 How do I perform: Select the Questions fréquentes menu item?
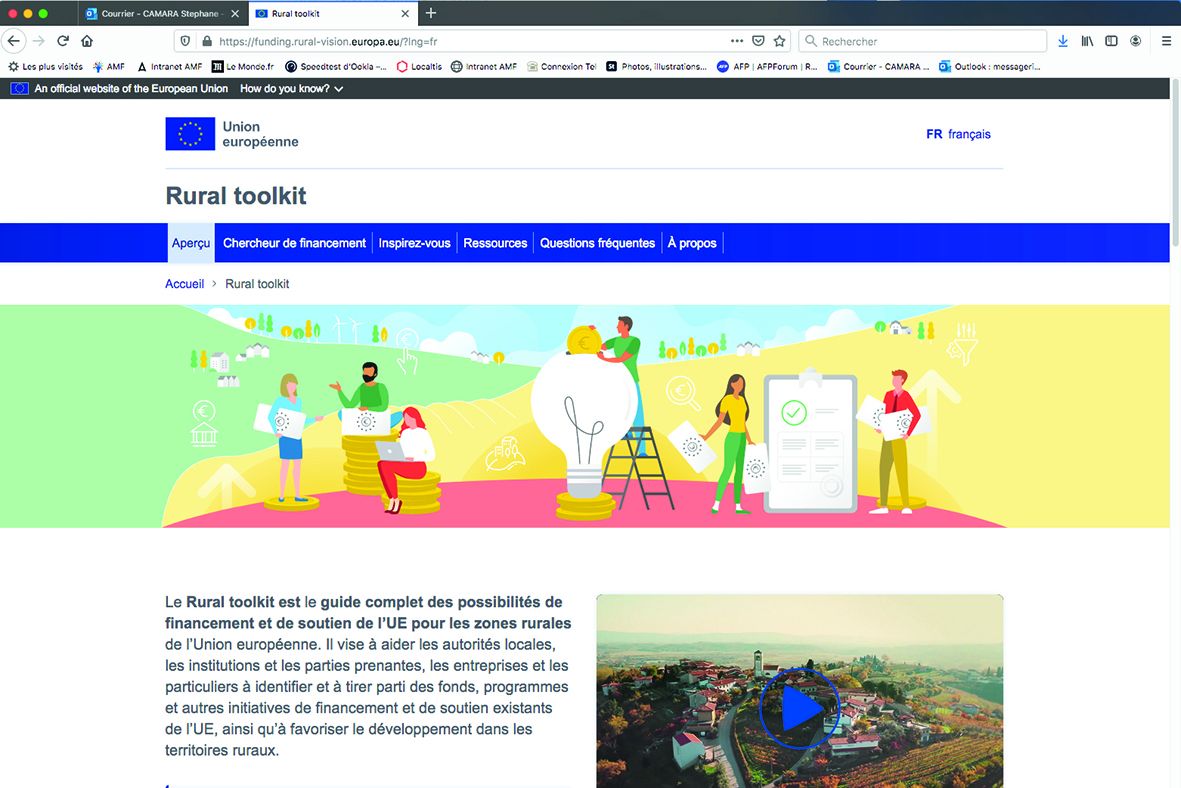click(597, 243)
